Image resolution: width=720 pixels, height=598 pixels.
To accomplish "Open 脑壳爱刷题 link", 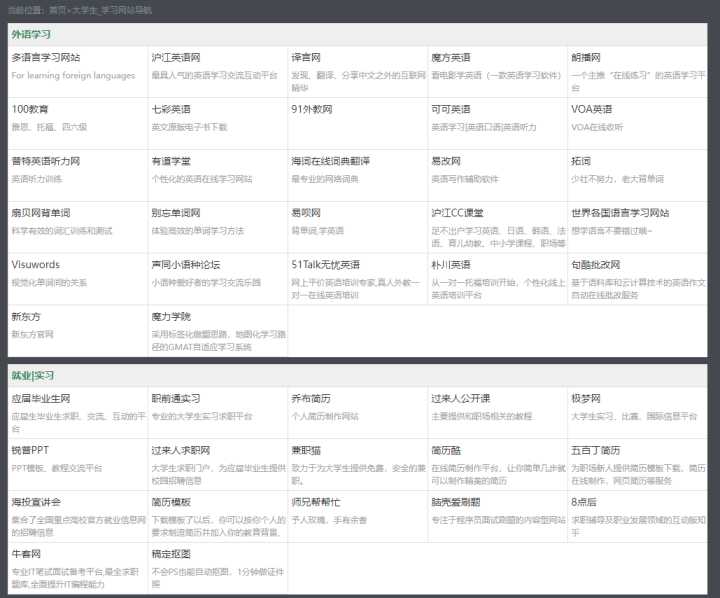I will (456, 502).
